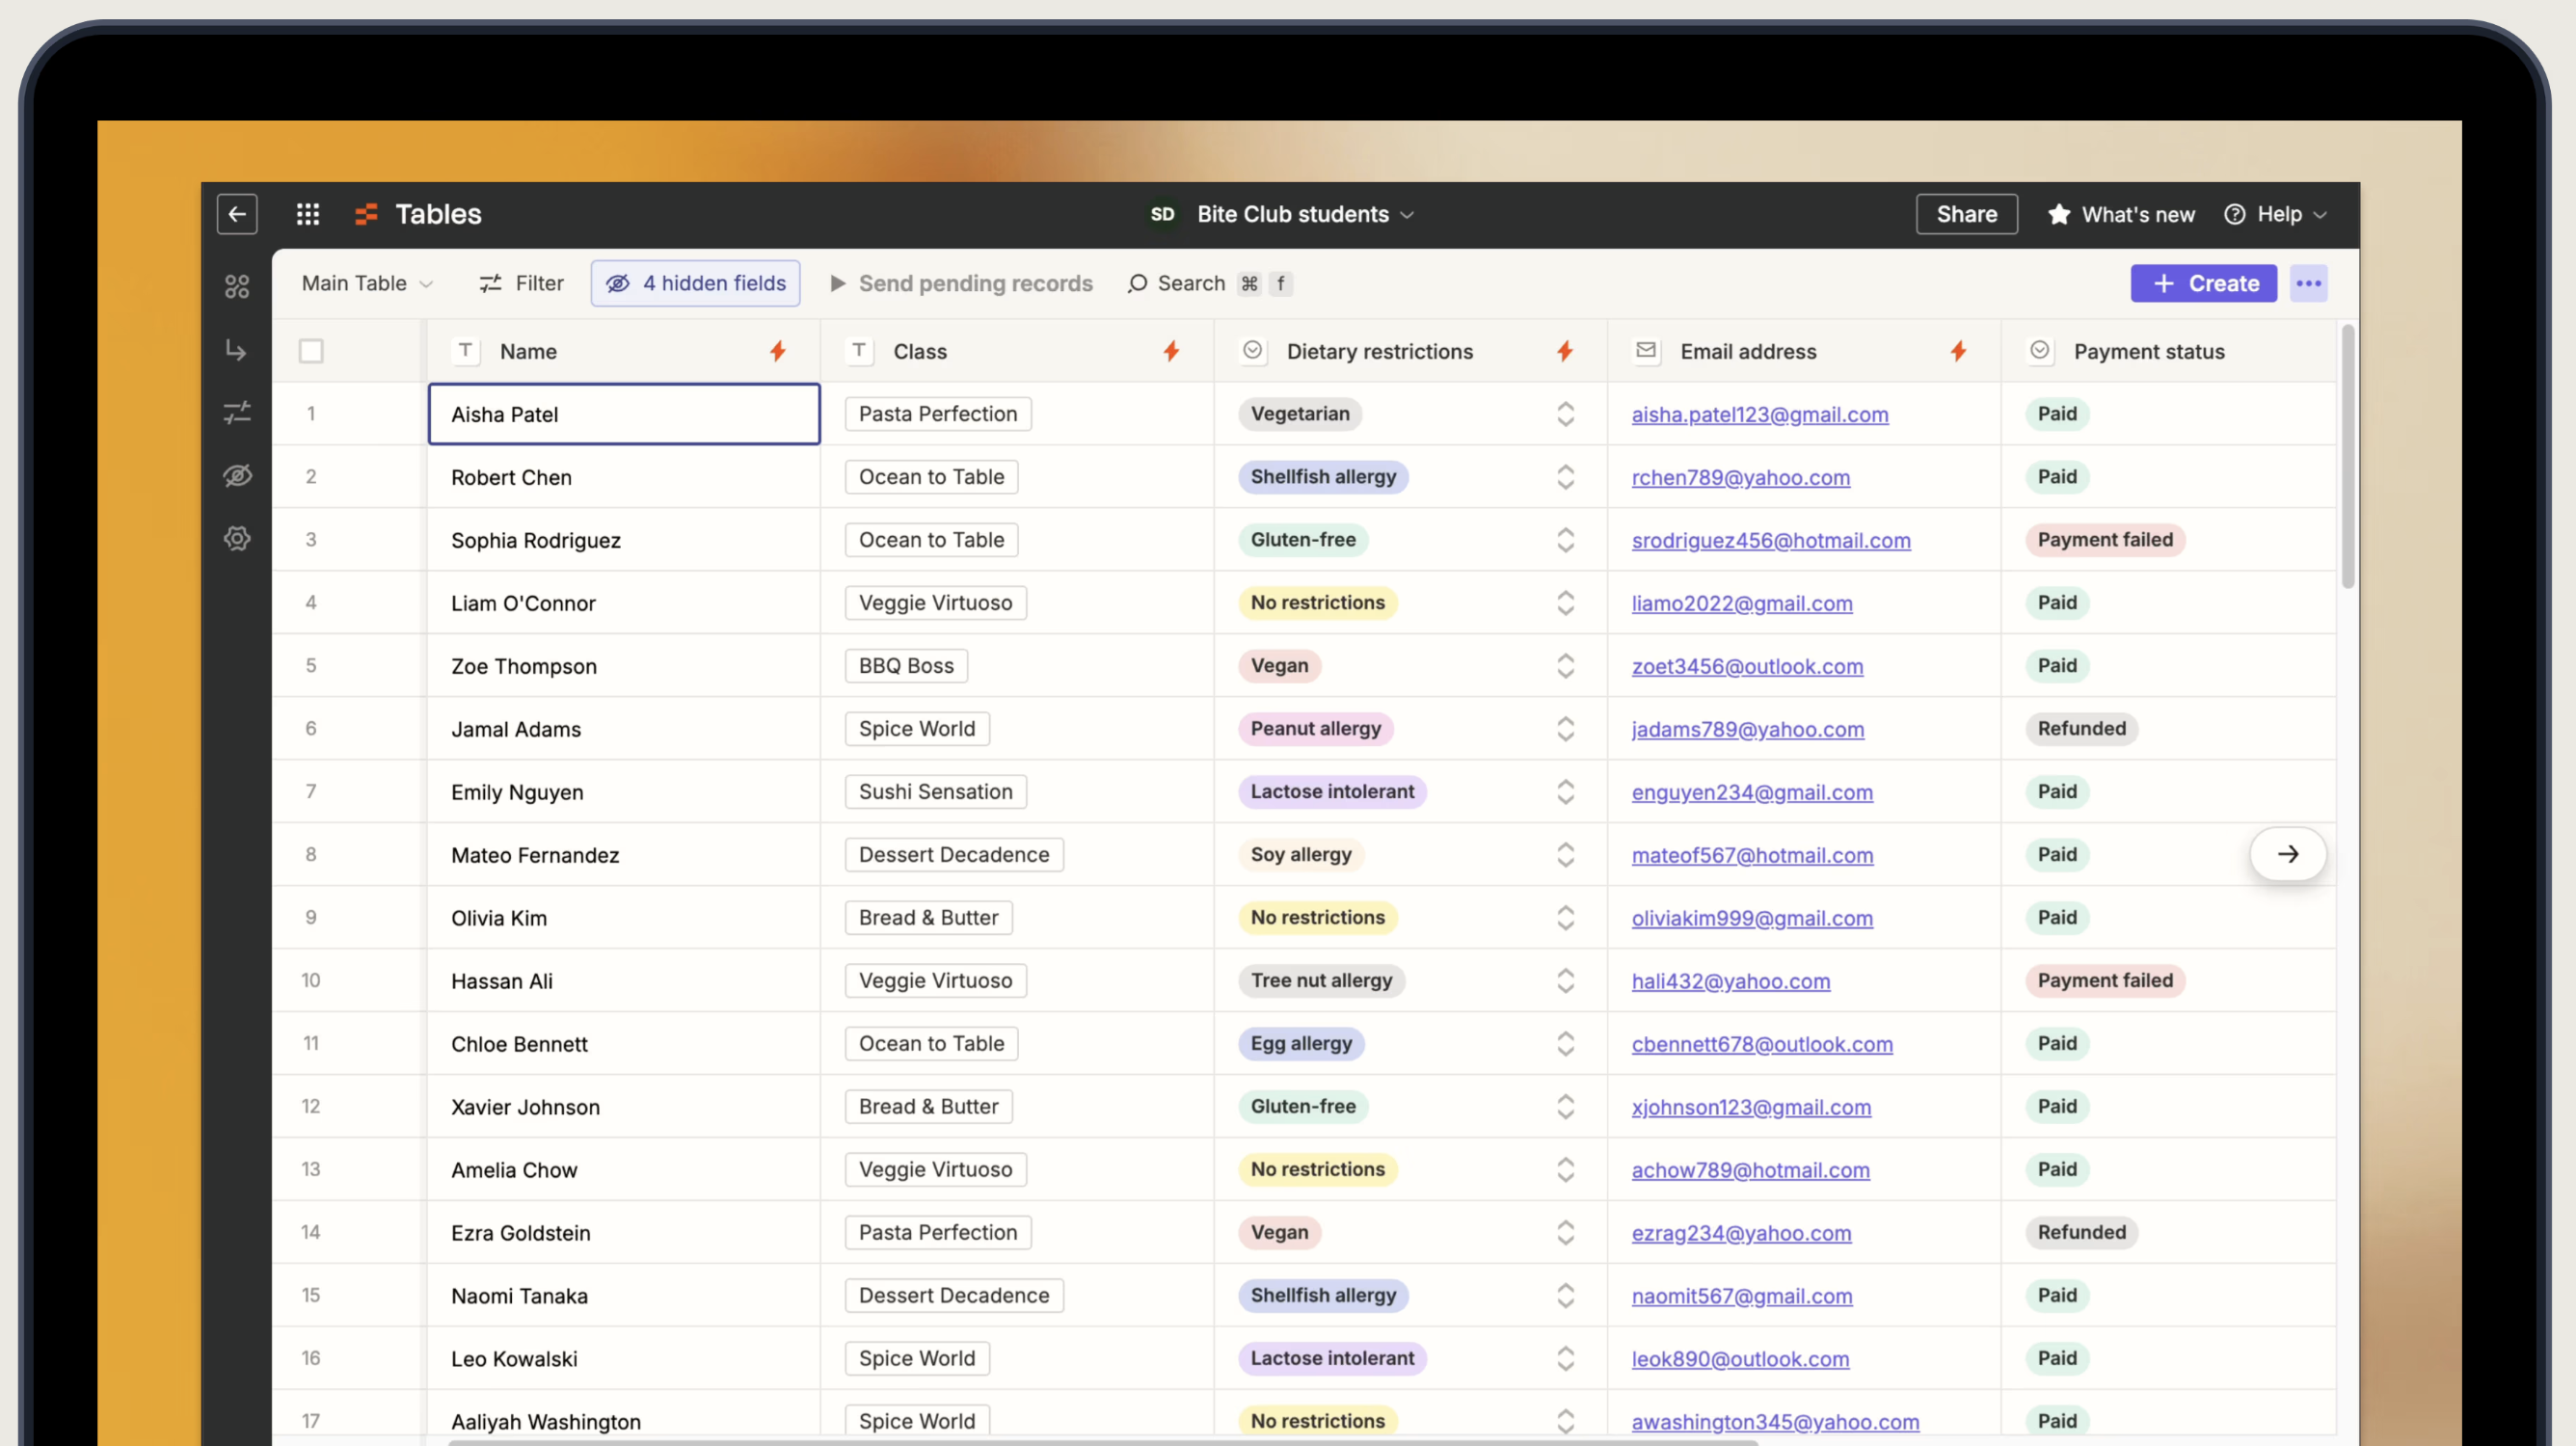Screen dimensions: 2576x1446
Task: Open link aisha.patel123@gmail.com
Action: coord(1760,414)
